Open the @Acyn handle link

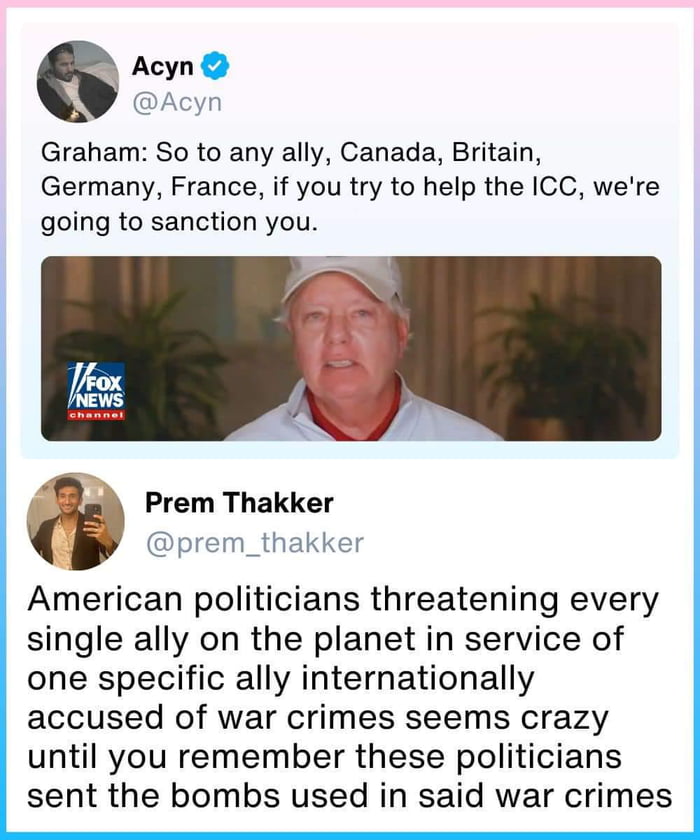(x=176, y=102)
